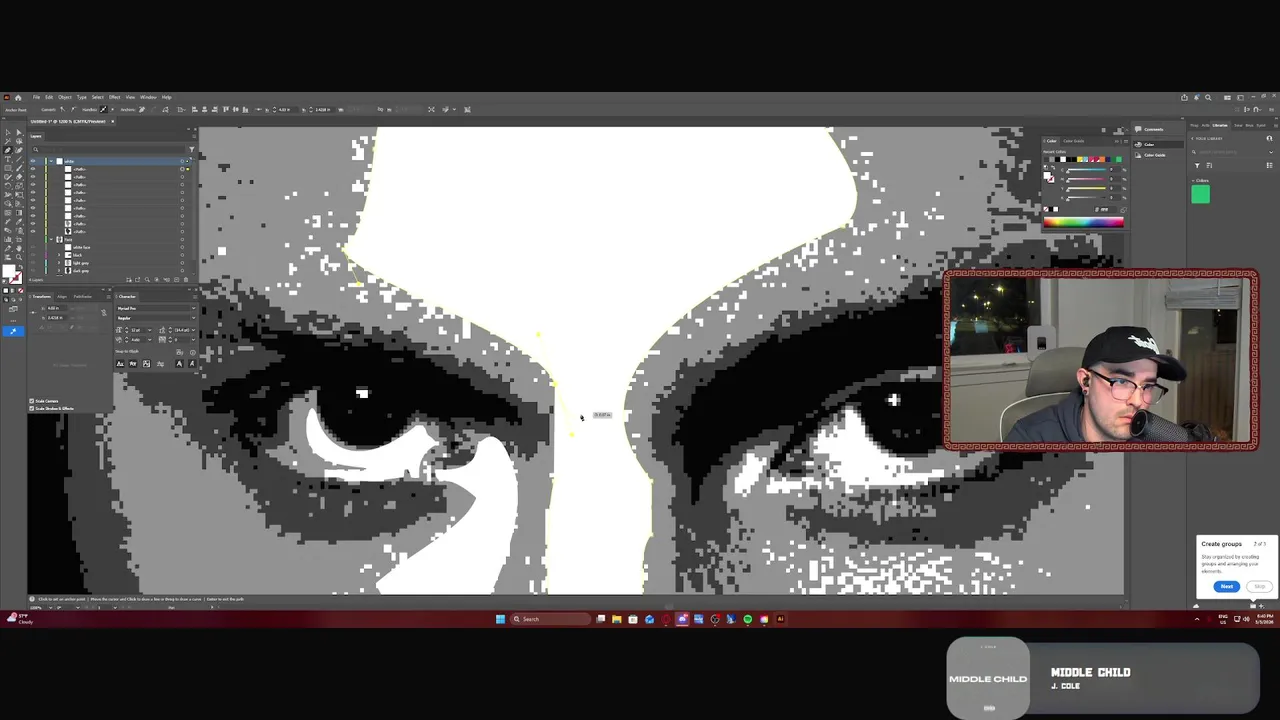Toggle the Scale Corners checkbox
This screenshot has height=720, width=1280.
pos(31,401)
